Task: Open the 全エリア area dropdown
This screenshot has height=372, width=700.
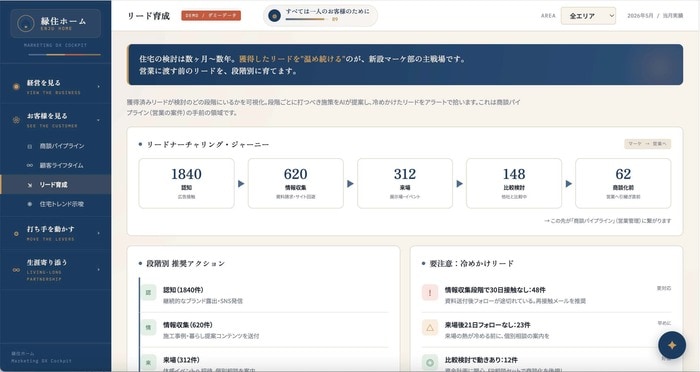Action: coord(588,16)
